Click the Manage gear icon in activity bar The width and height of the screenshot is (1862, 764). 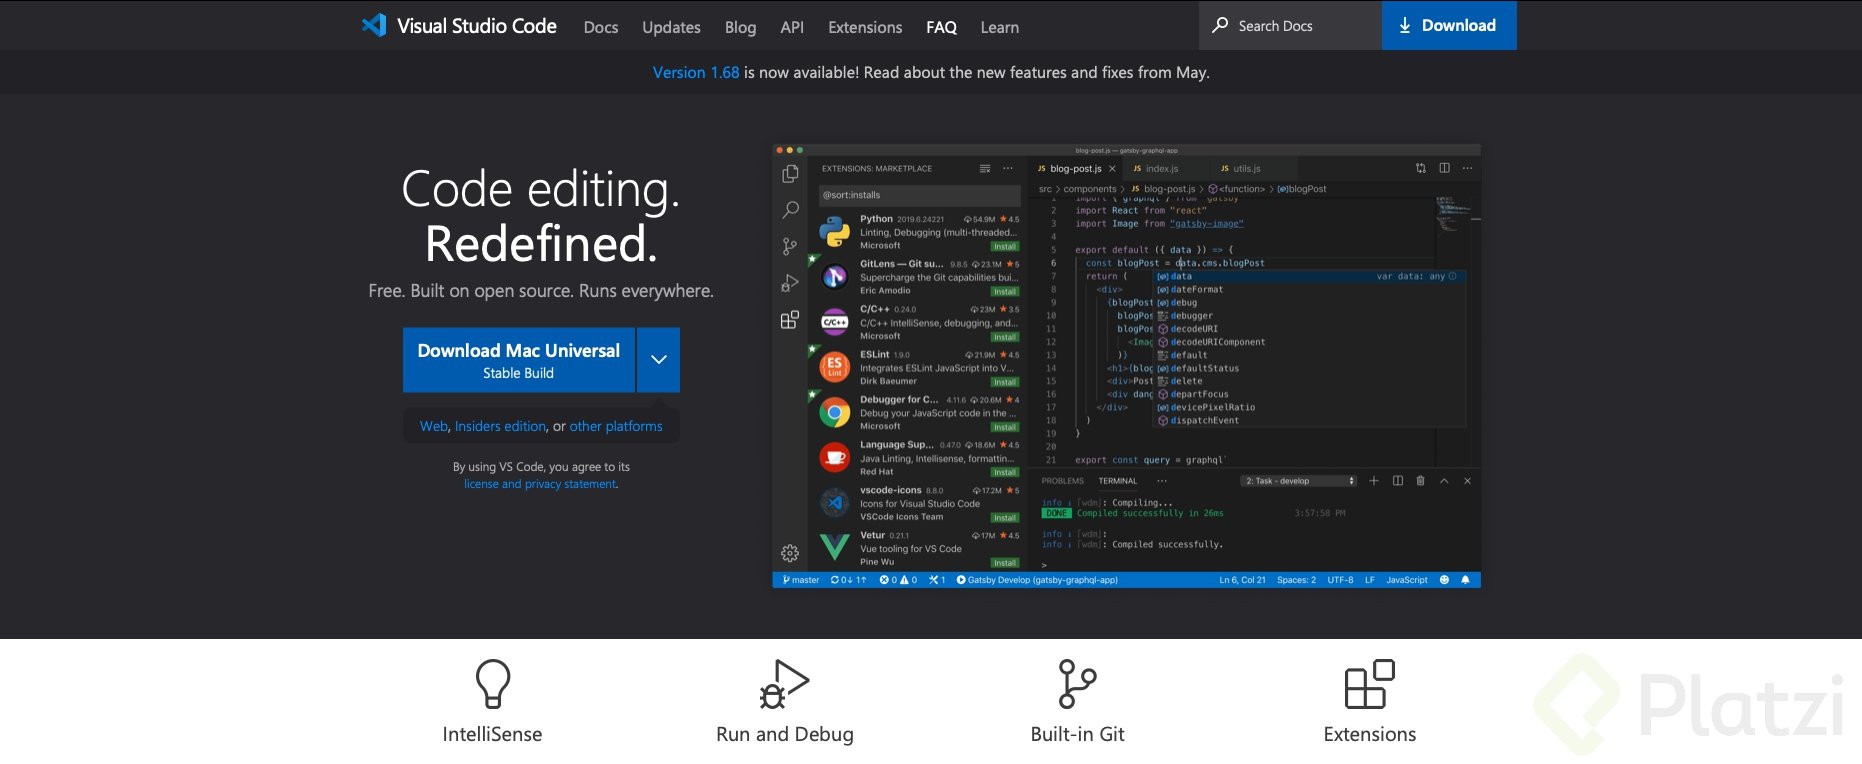click(790, 553)
